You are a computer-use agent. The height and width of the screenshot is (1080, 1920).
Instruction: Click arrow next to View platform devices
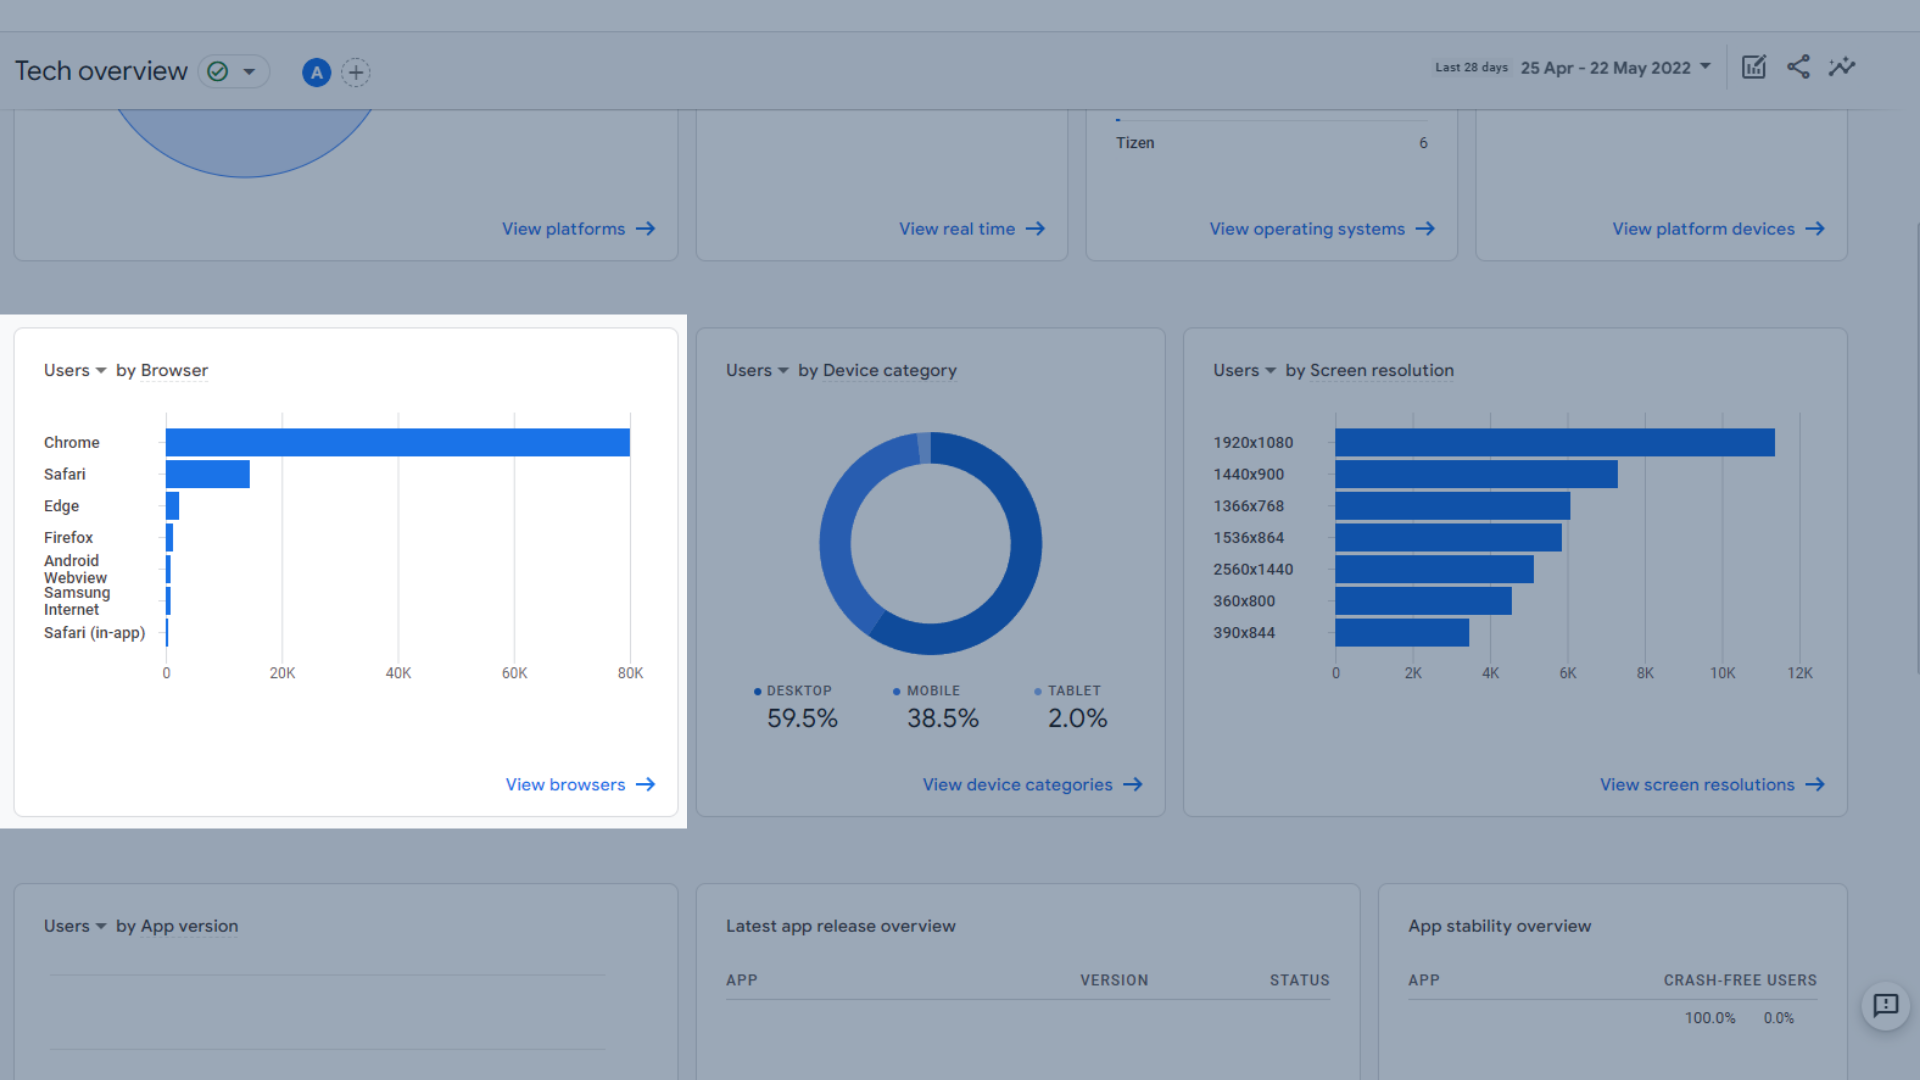1815,229
